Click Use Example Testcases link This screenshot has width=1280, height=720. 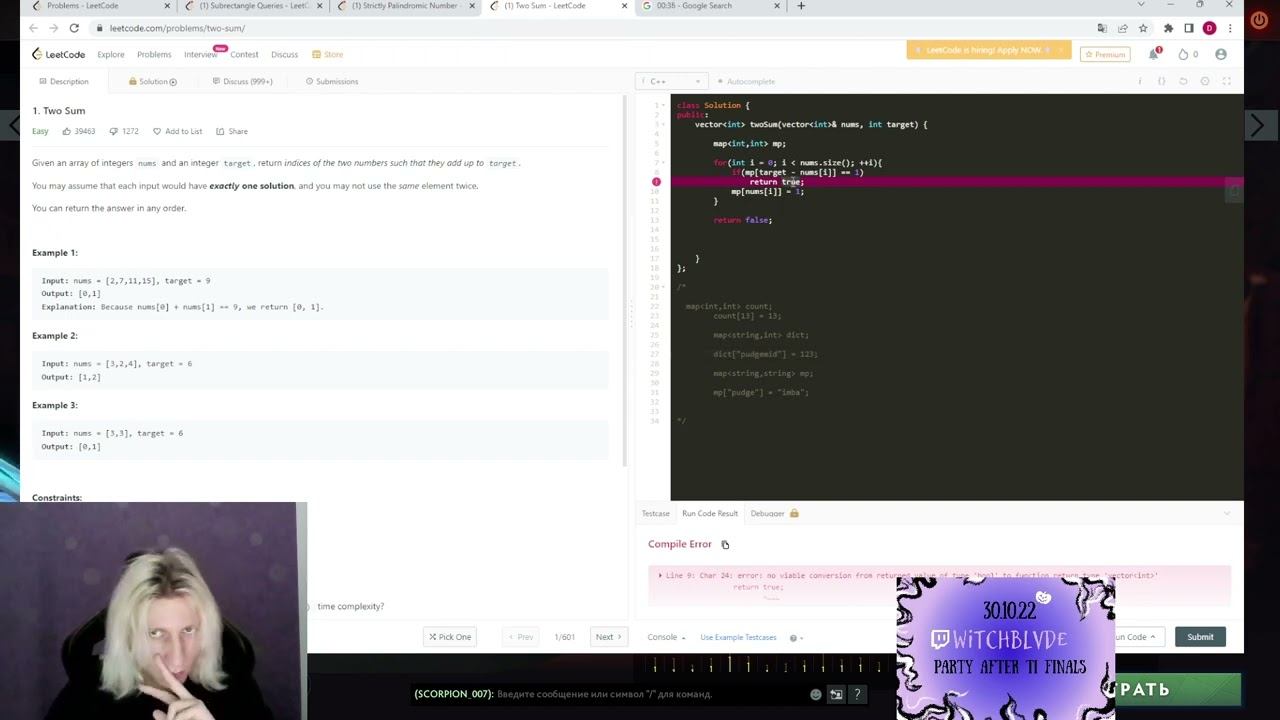738,637
